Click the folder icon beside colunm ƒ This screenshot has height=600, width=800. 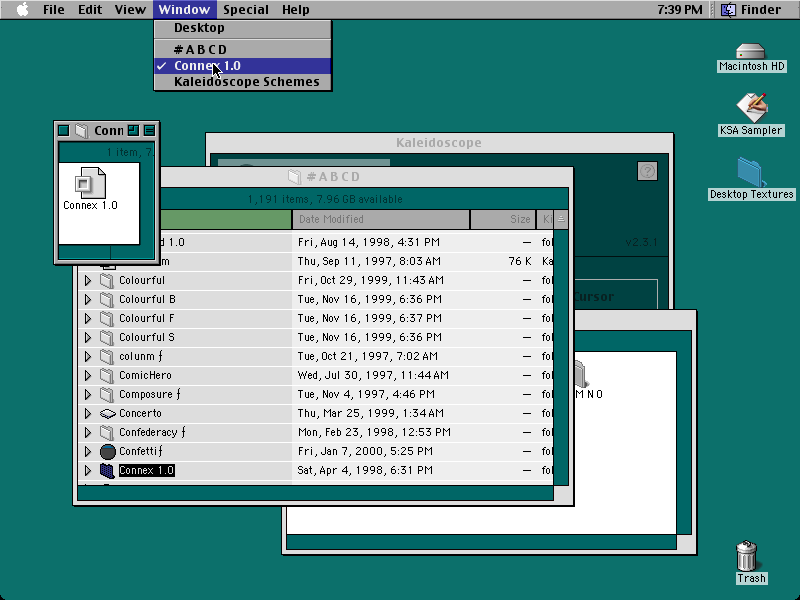coord(107,356)
